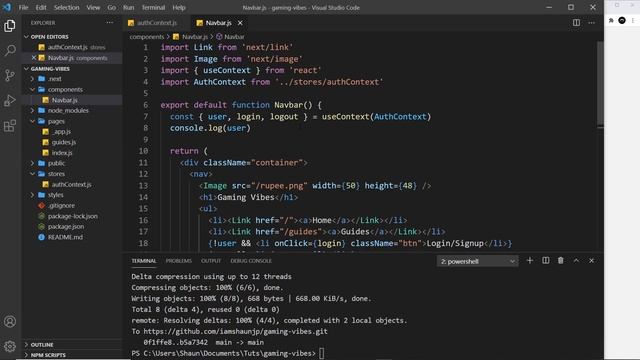Open the View menu
This screenshot has height=360, width=640.
[x=93, y=7]
